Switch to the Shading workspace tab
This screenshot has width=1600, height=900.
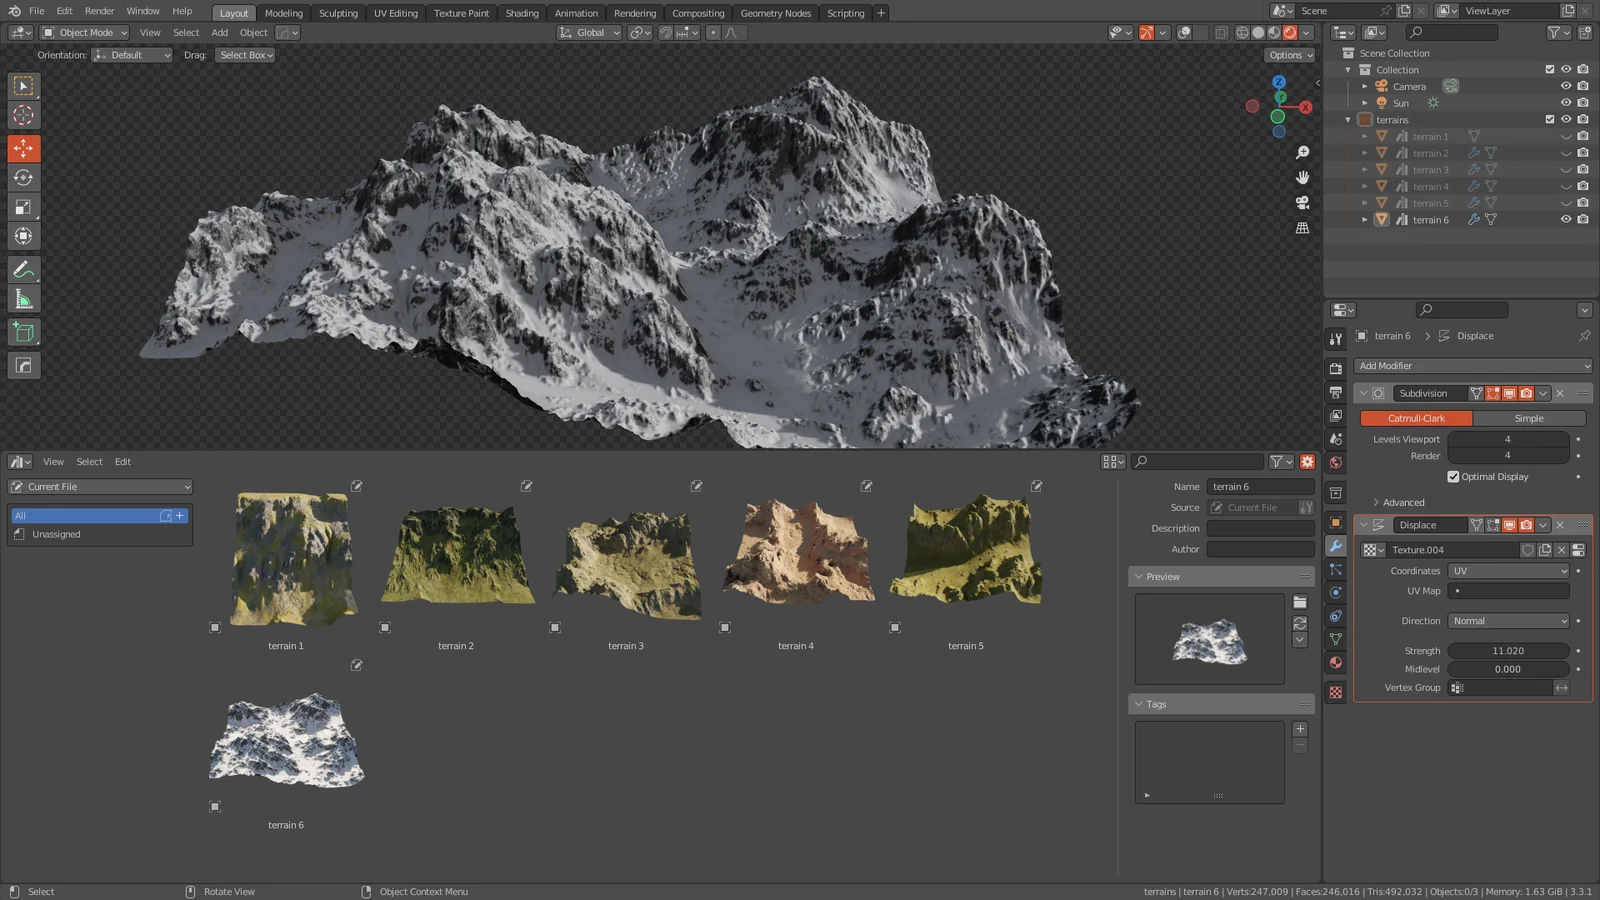coord(521,13)
